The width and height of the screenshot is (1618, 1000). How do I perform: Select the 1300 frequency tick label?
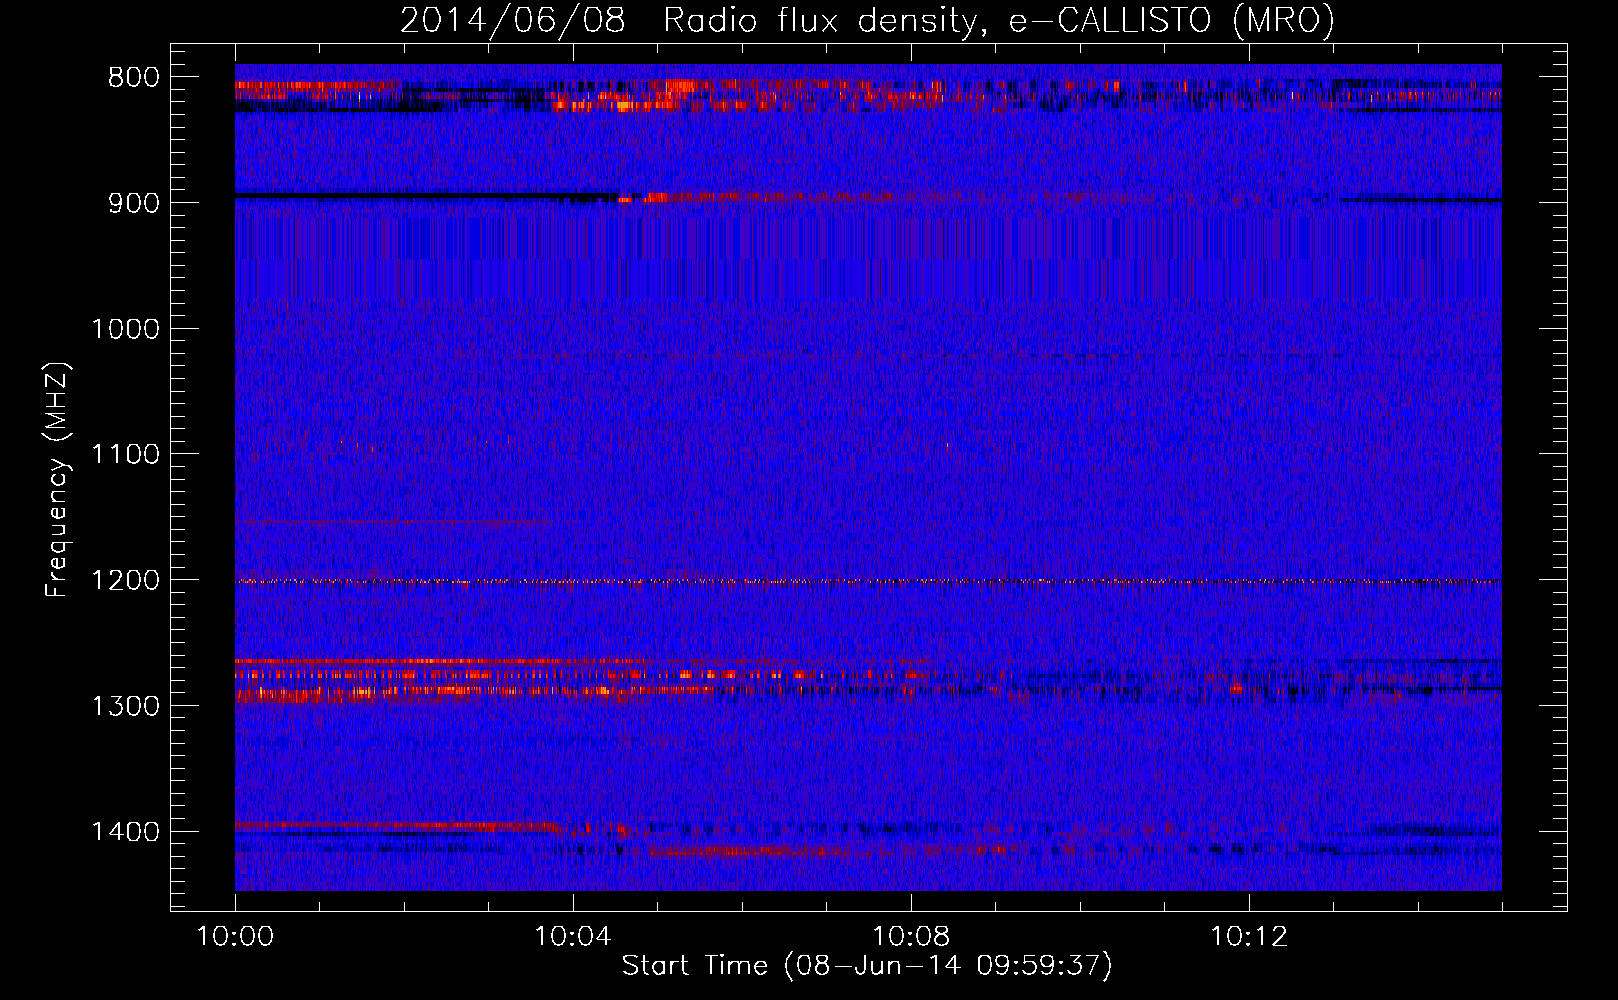click(125, 706)
